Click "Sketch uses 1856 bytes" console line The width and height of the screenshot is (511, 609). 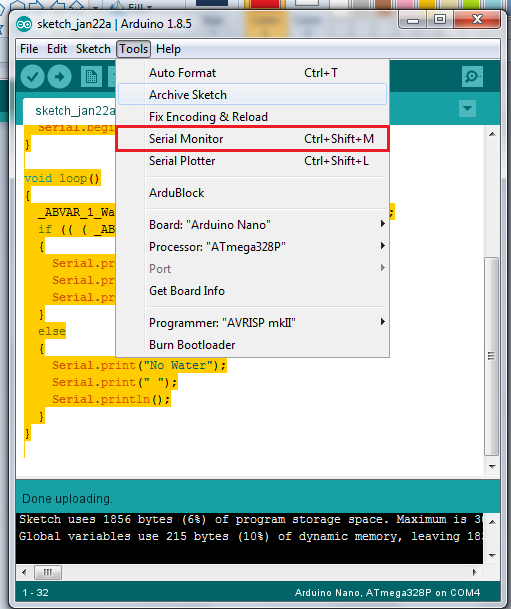tap(250, 519)
